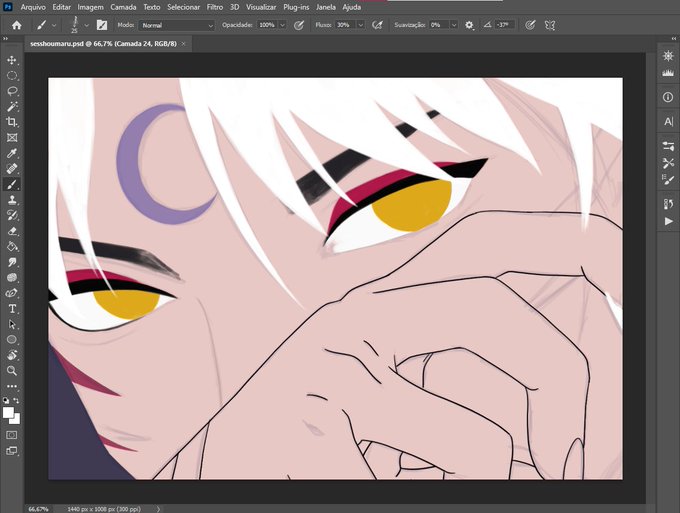Select the Eyedropper tool
This screenshot has width=680, height=513.
tap(12, 154)
